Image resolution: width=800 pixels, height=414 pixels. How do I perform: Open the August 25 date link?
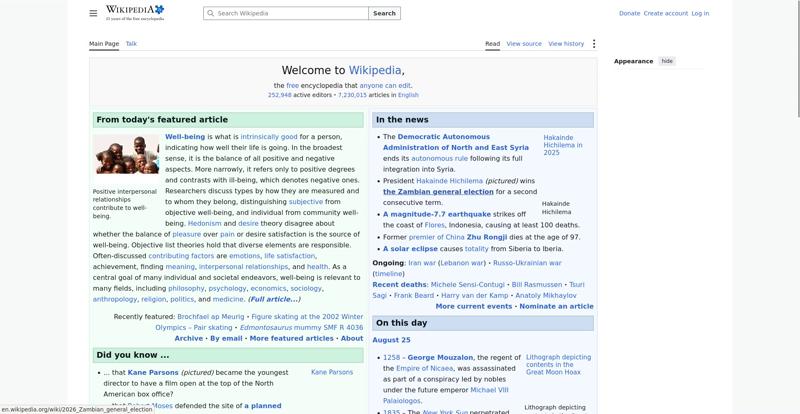click(391, 340)
